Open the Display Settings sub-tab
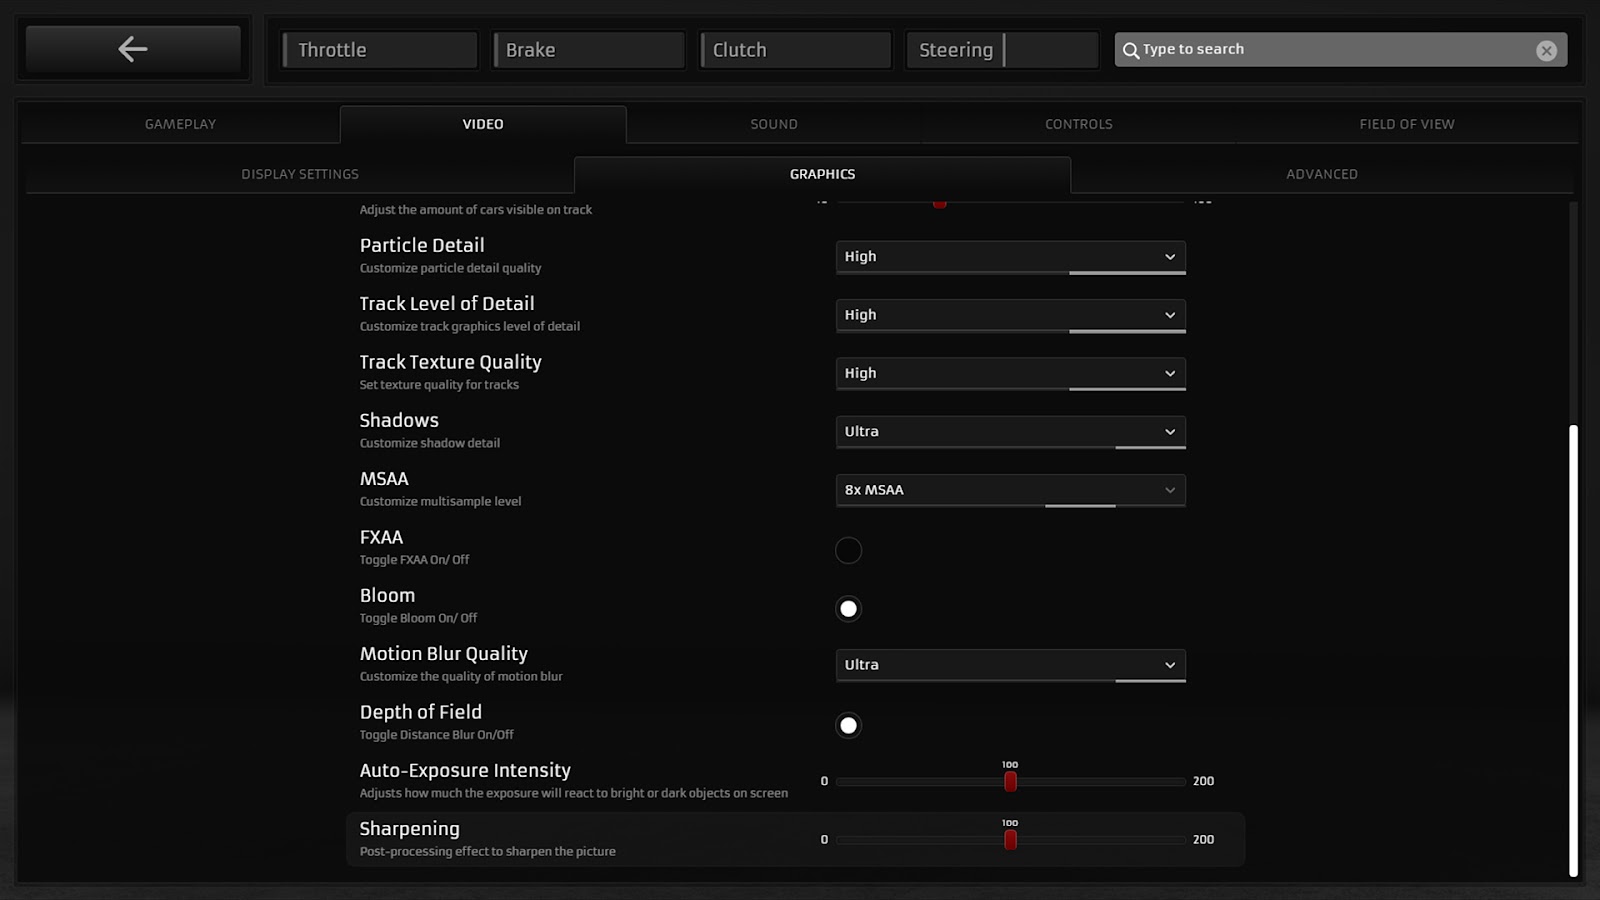Image resolution: width=1600 pixels, height=900 pixels. (x=300, y=174)
